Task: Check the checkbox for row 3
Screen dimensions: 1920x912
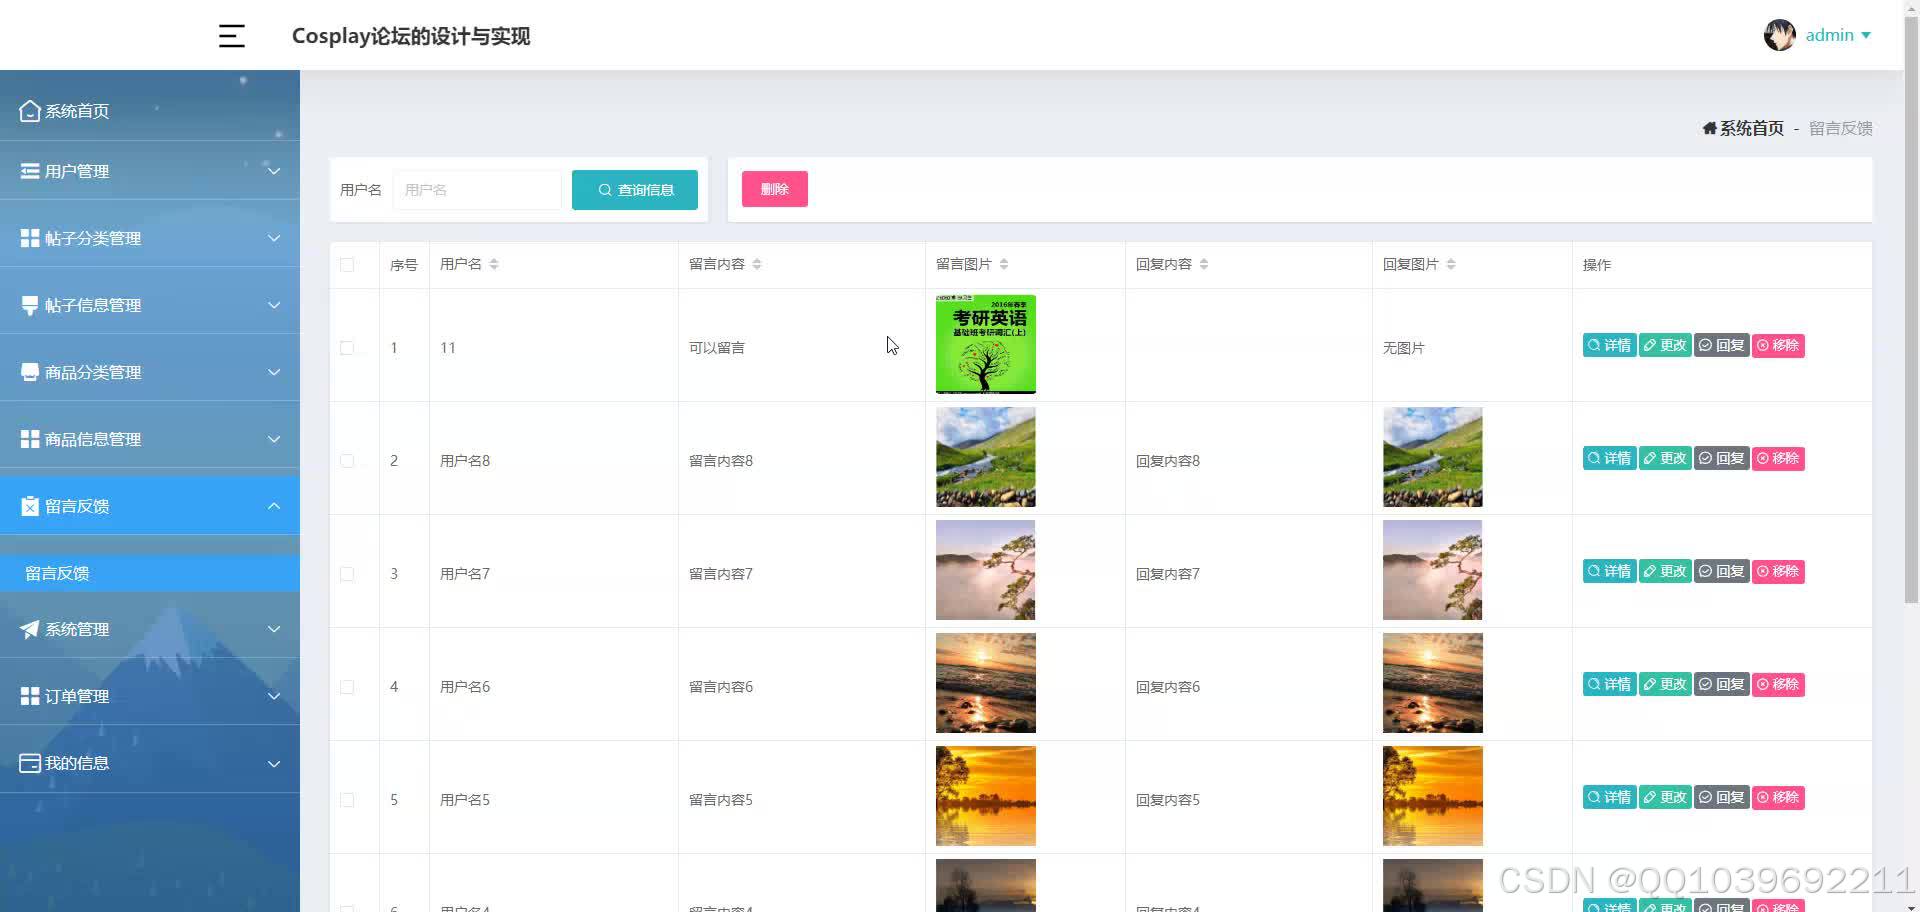Action: click(x=347, y=574)
